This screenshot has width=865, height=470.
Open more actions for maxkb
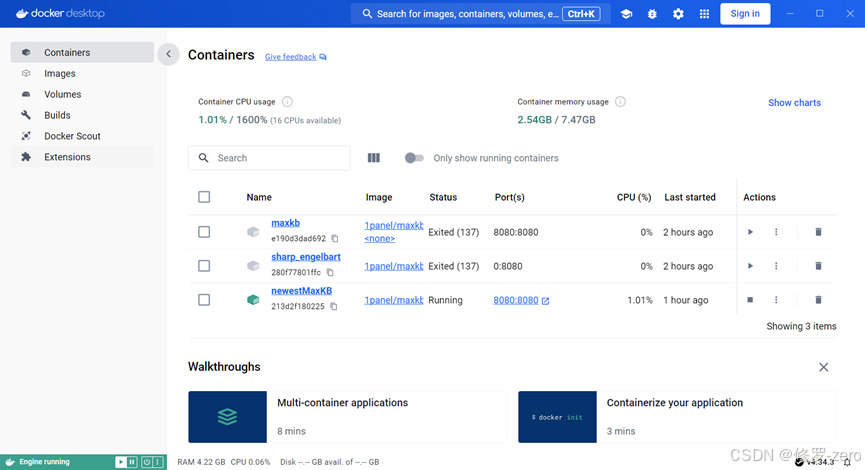click(776, 232)
